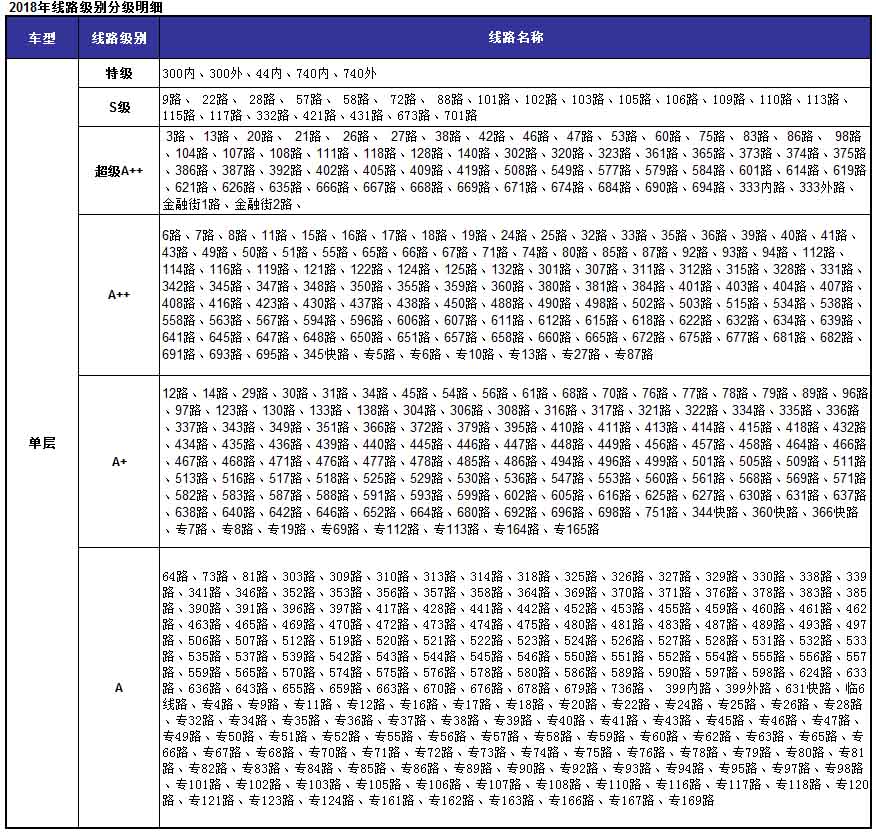Click the 线路级别 column header
The image size is (876, 839).
click(119, 38)
